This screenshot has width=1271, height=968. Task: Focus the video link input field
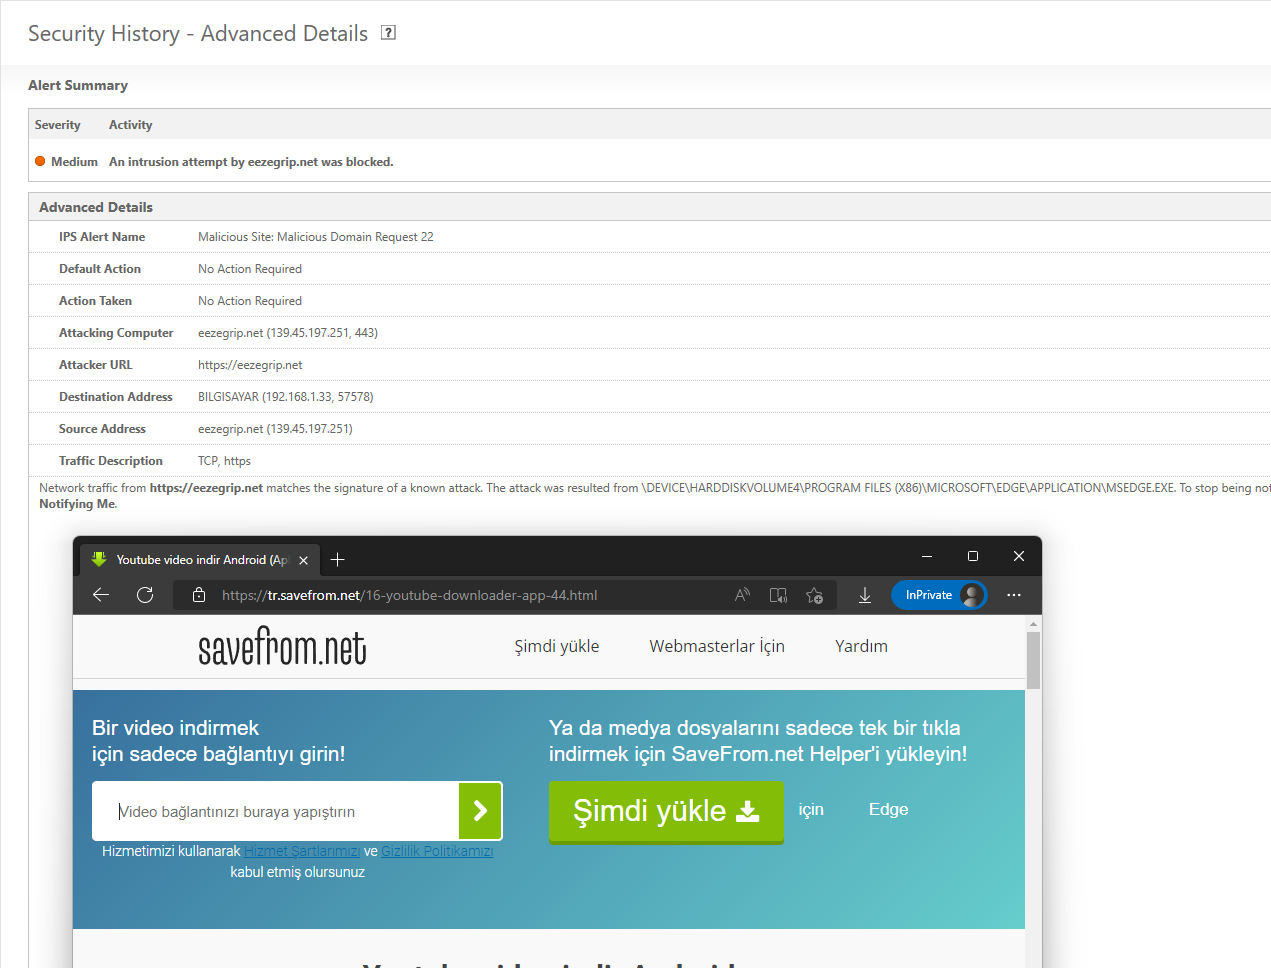click(276, 811)
